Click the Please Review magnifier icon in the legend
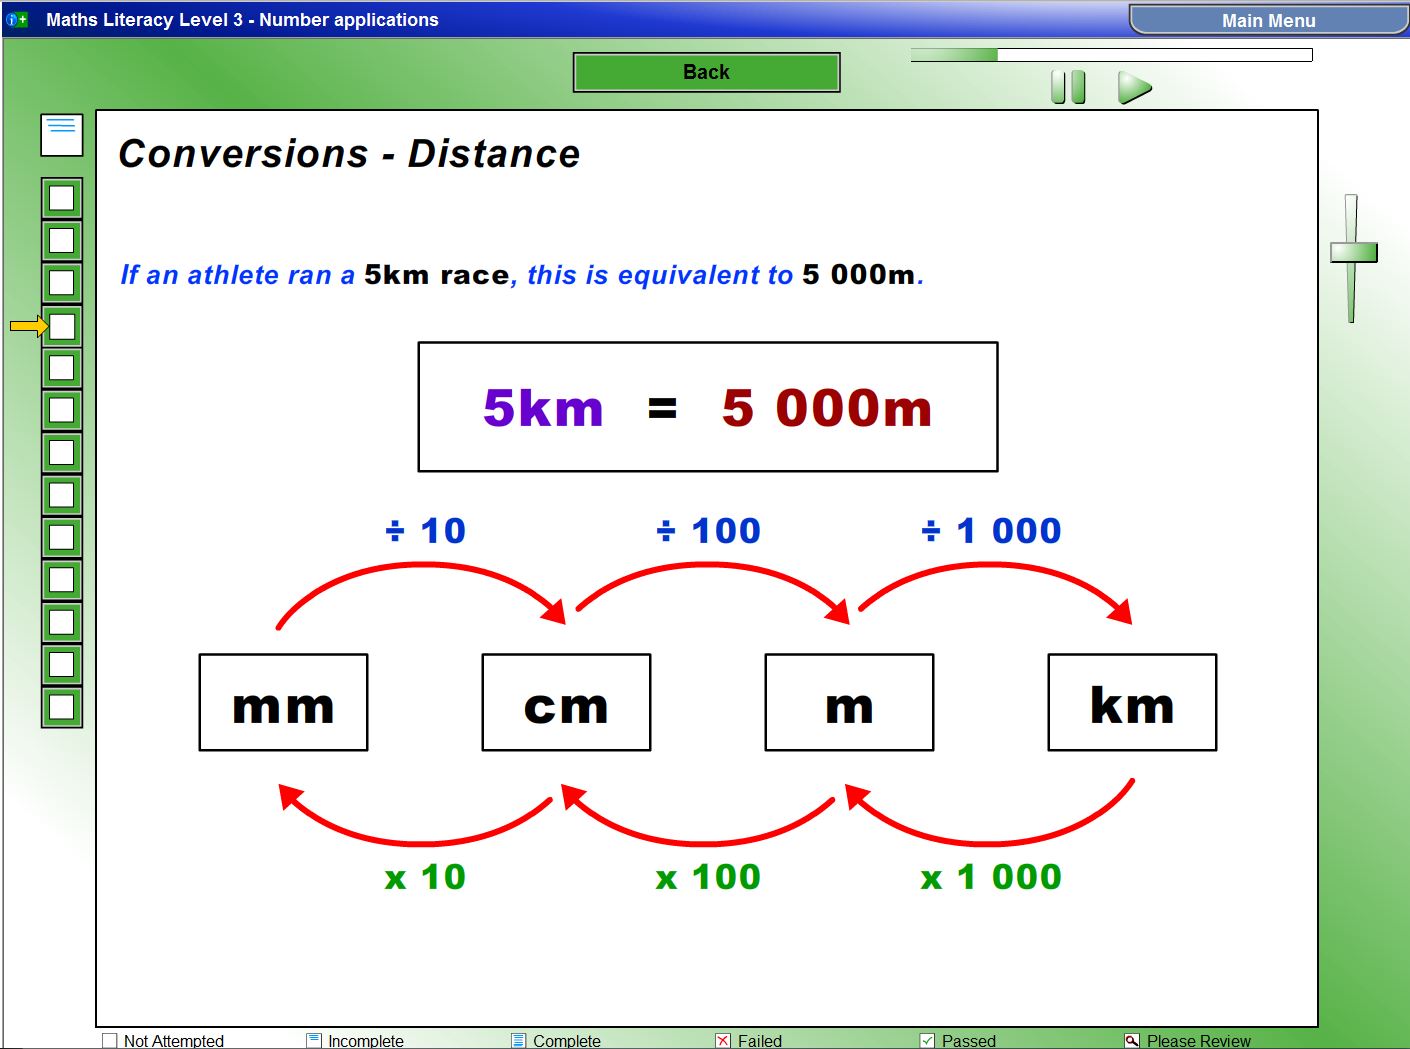 [x=1132, y=1040]
